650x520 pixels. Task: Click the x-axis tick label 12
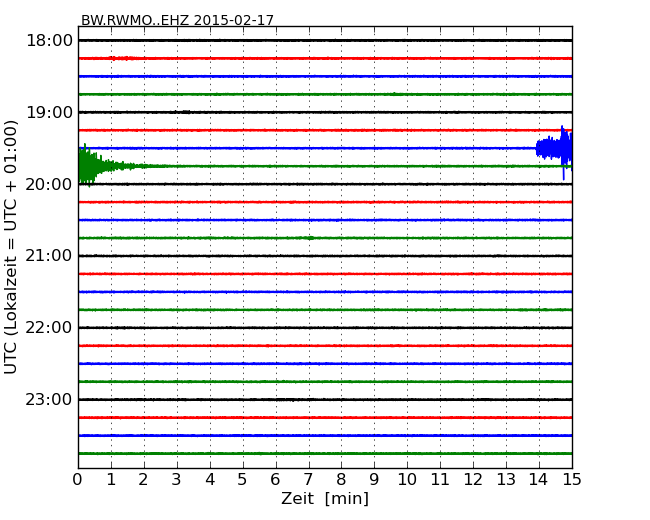click(x=473, y=480)
